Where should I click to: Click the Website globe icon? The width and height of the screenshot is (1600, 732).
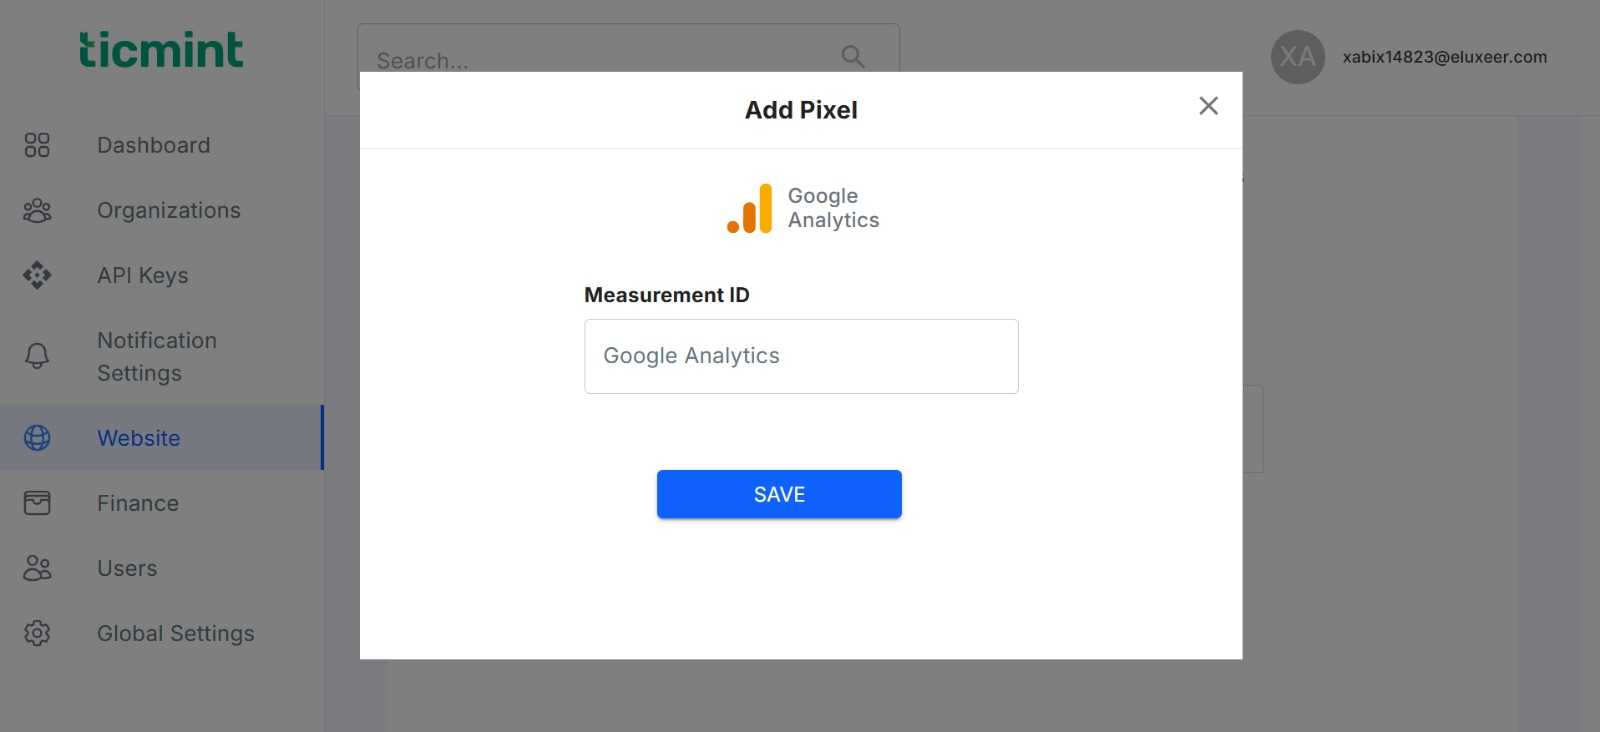point(37,438)
